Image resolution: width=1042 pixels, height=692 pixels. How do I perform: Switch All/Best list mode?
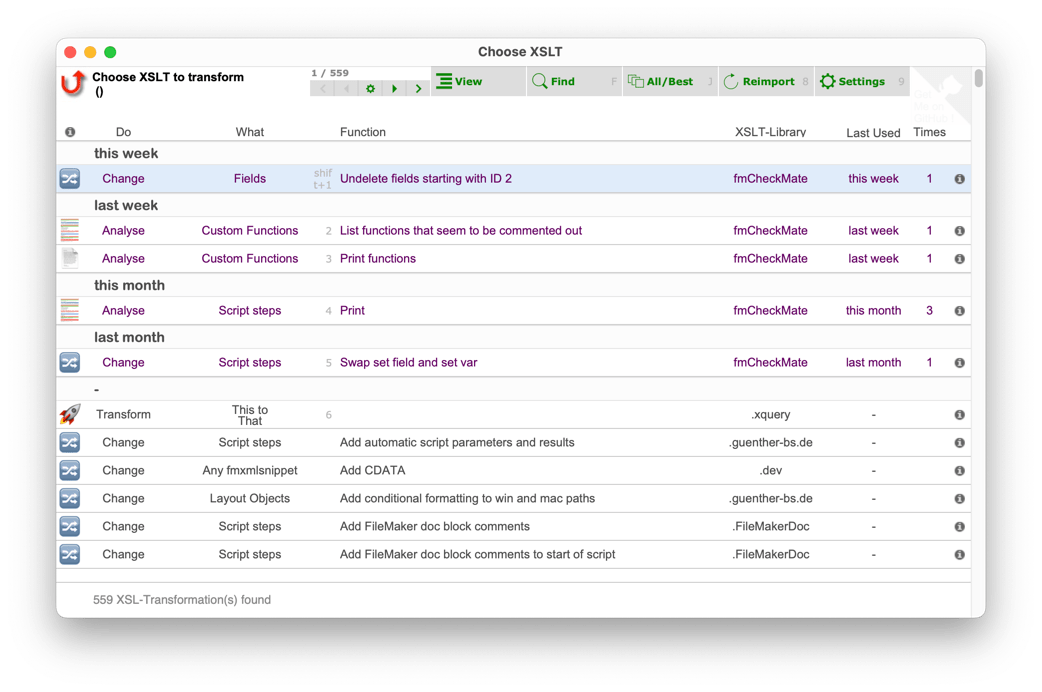click(670, 81)
